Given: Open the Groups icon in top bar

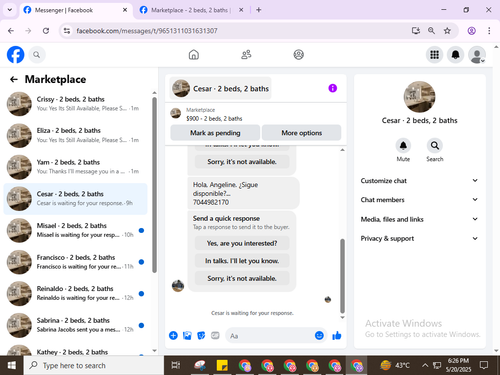Looking at the screenshot, I should 298,55.
